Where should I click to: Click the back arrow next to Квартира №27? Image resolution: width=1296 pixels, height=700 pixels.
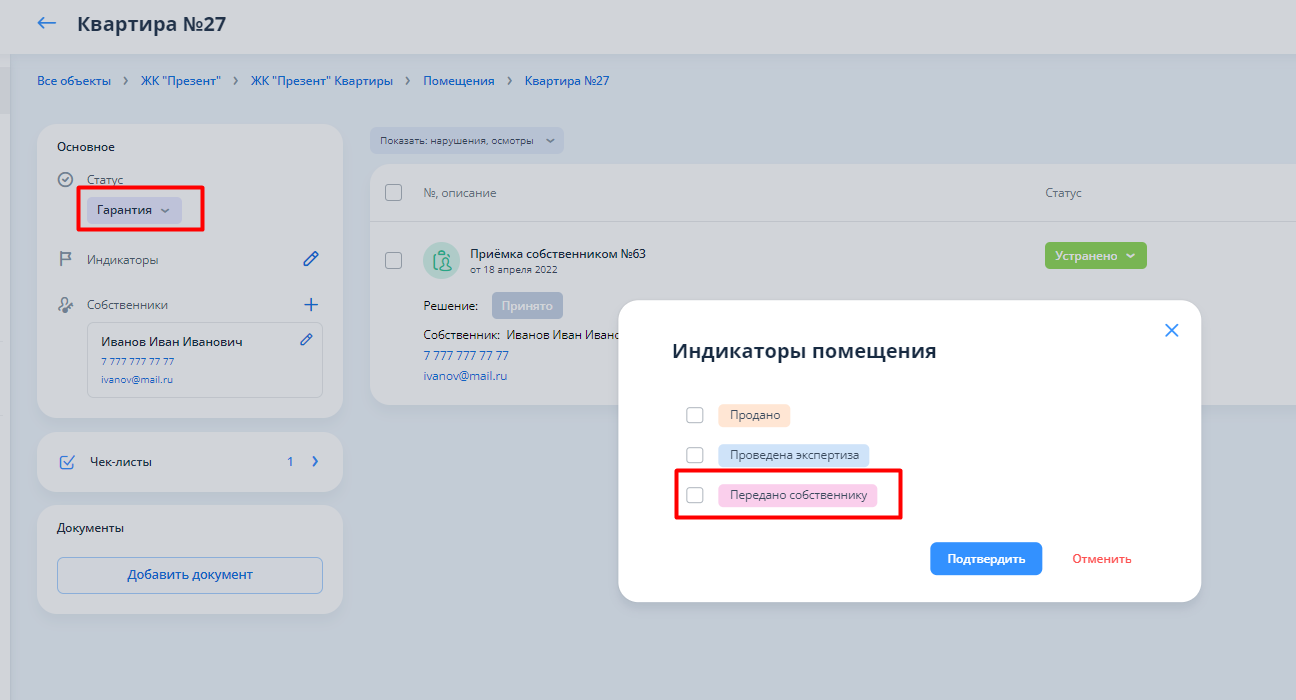(x=46, y=23)
